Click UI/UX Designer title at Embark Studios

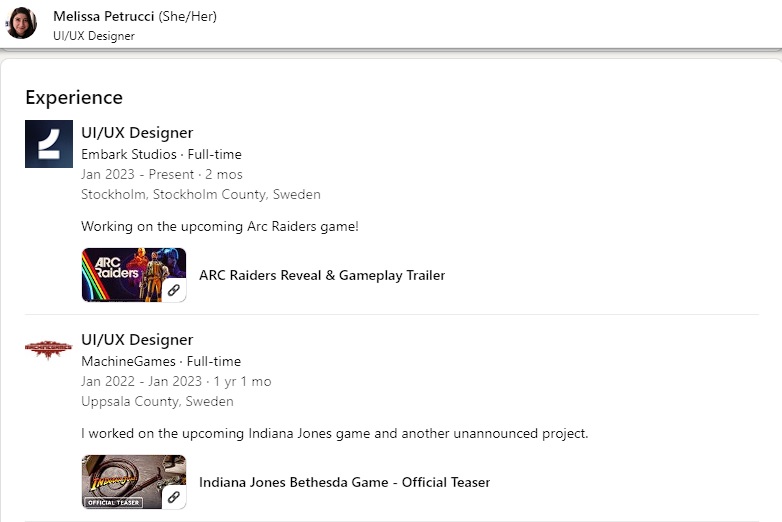137,133
